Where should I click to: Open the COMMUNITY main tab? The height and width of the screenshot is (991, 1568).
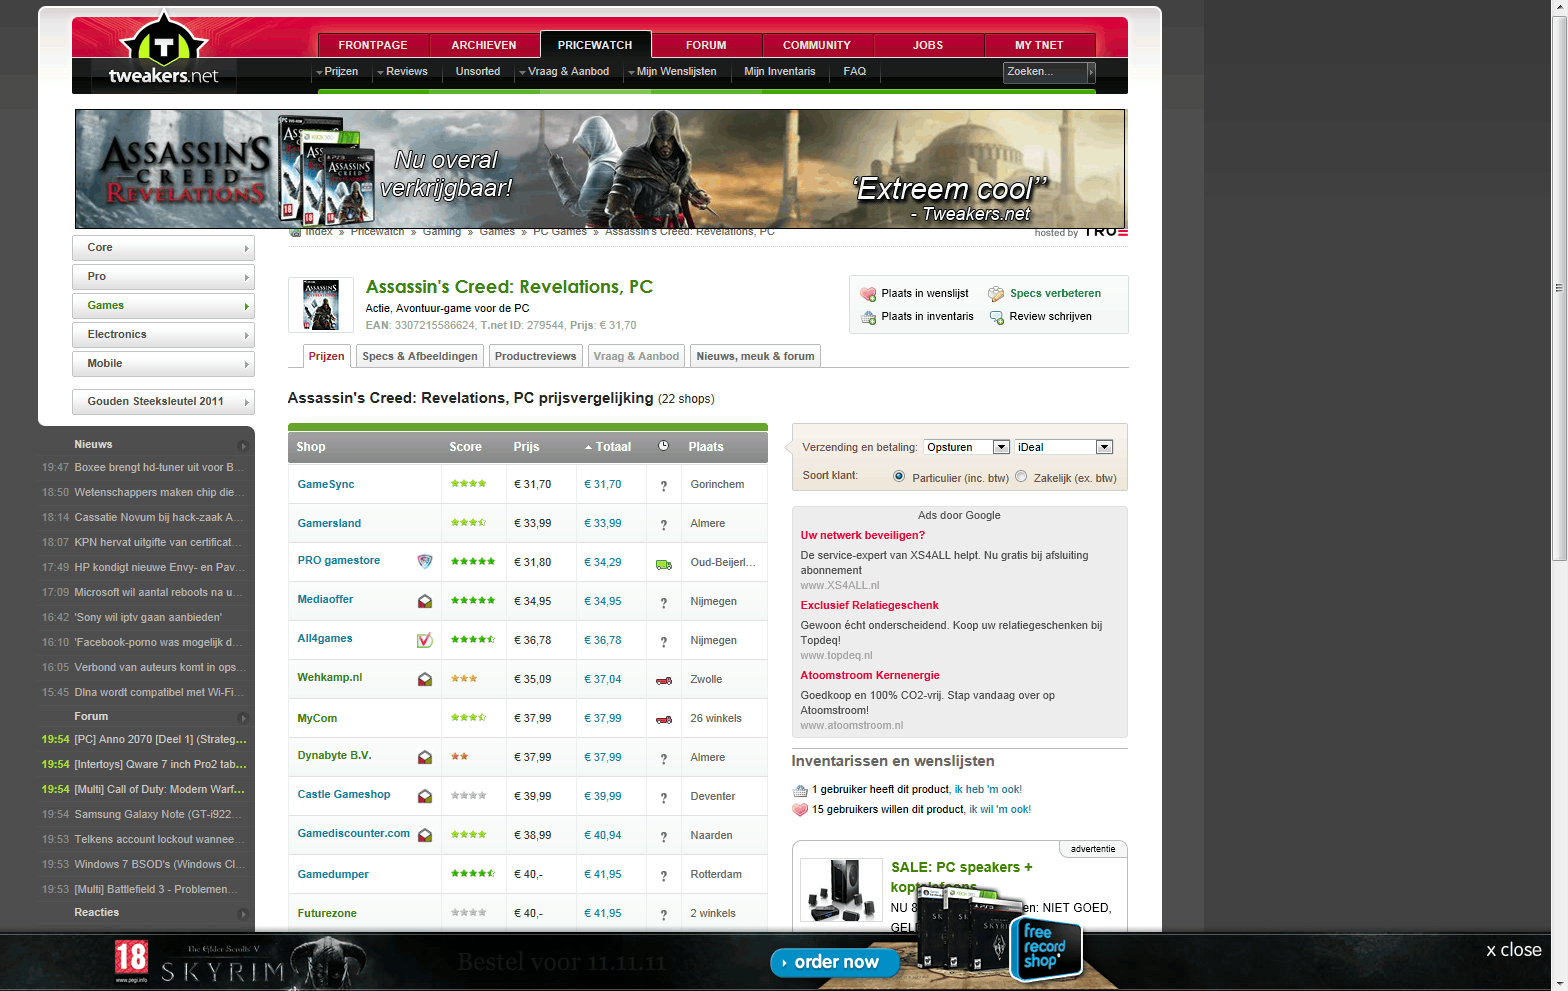coord(817,45)
